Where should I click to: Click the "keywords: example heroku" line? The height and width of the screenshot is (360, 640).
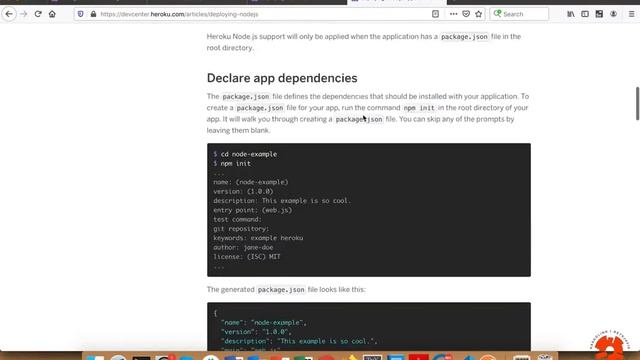pos(258,238)
